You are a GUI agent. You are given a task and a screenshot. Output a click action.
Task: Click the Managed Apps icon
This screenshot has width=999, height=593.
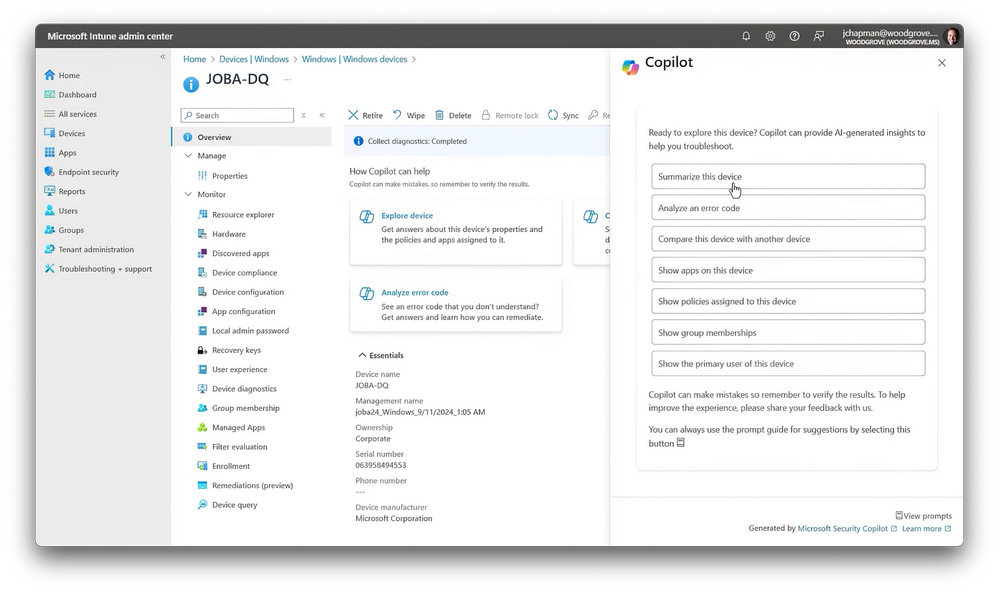pos(203,427)
